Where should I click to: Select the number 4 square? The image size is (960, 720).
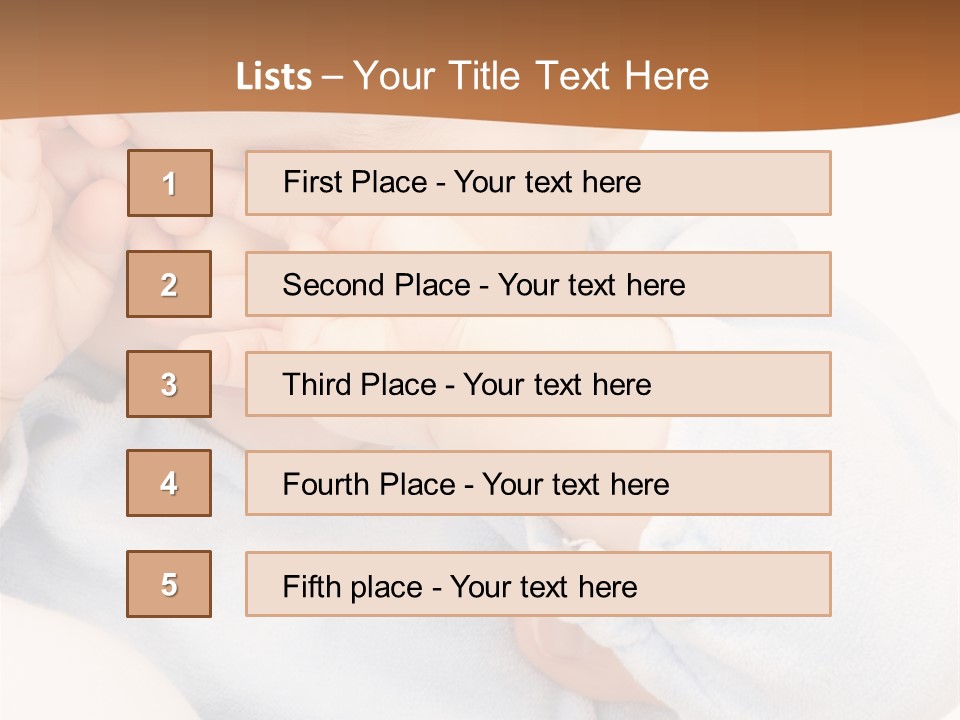pyautogui.click(x=169, y=483)
